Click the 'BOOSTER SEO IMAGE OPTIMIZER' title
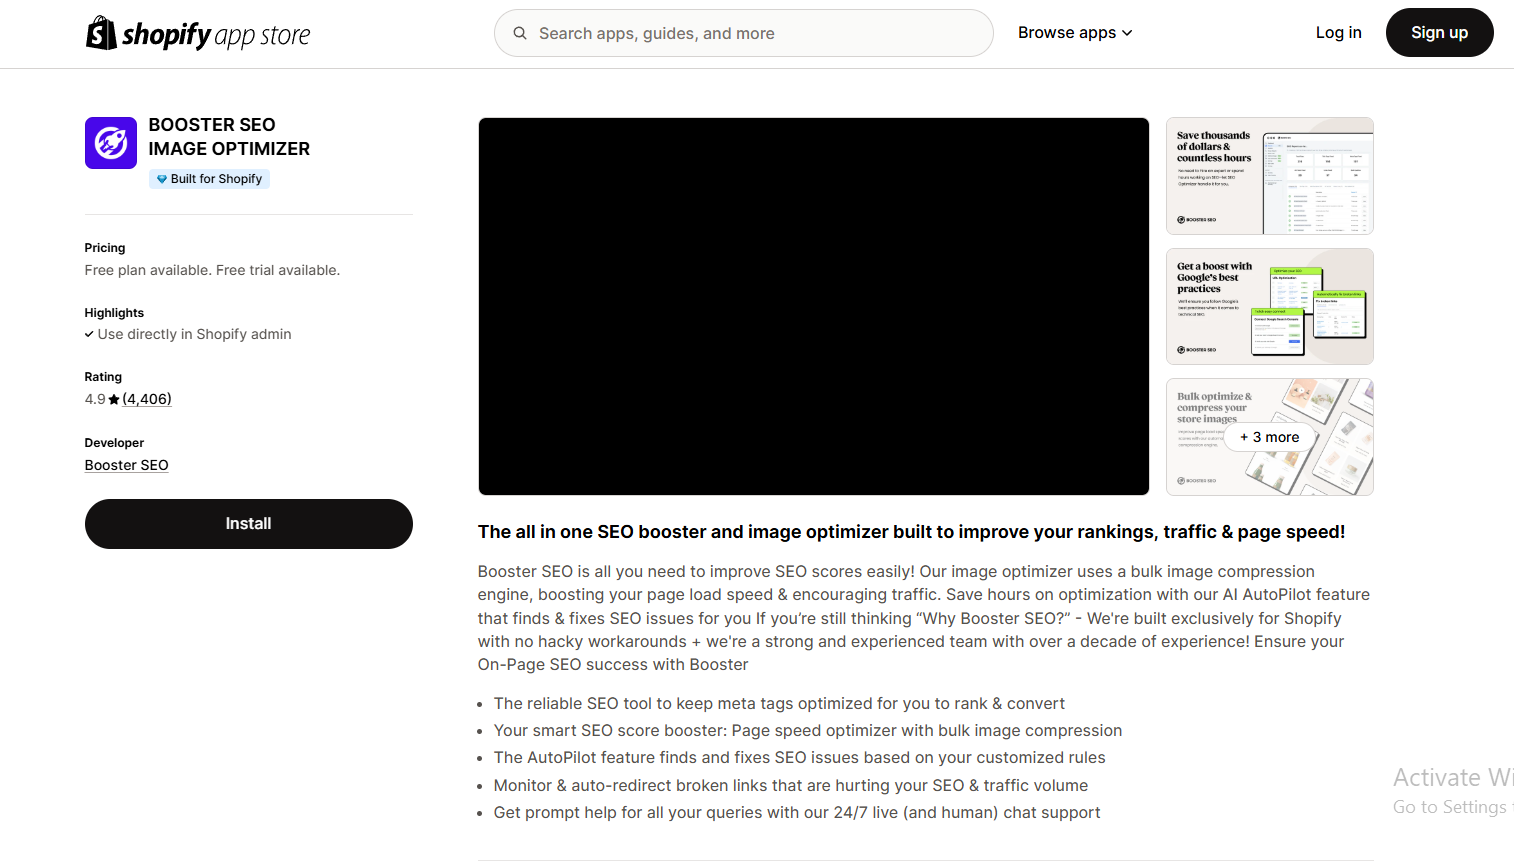 [229, 137]
